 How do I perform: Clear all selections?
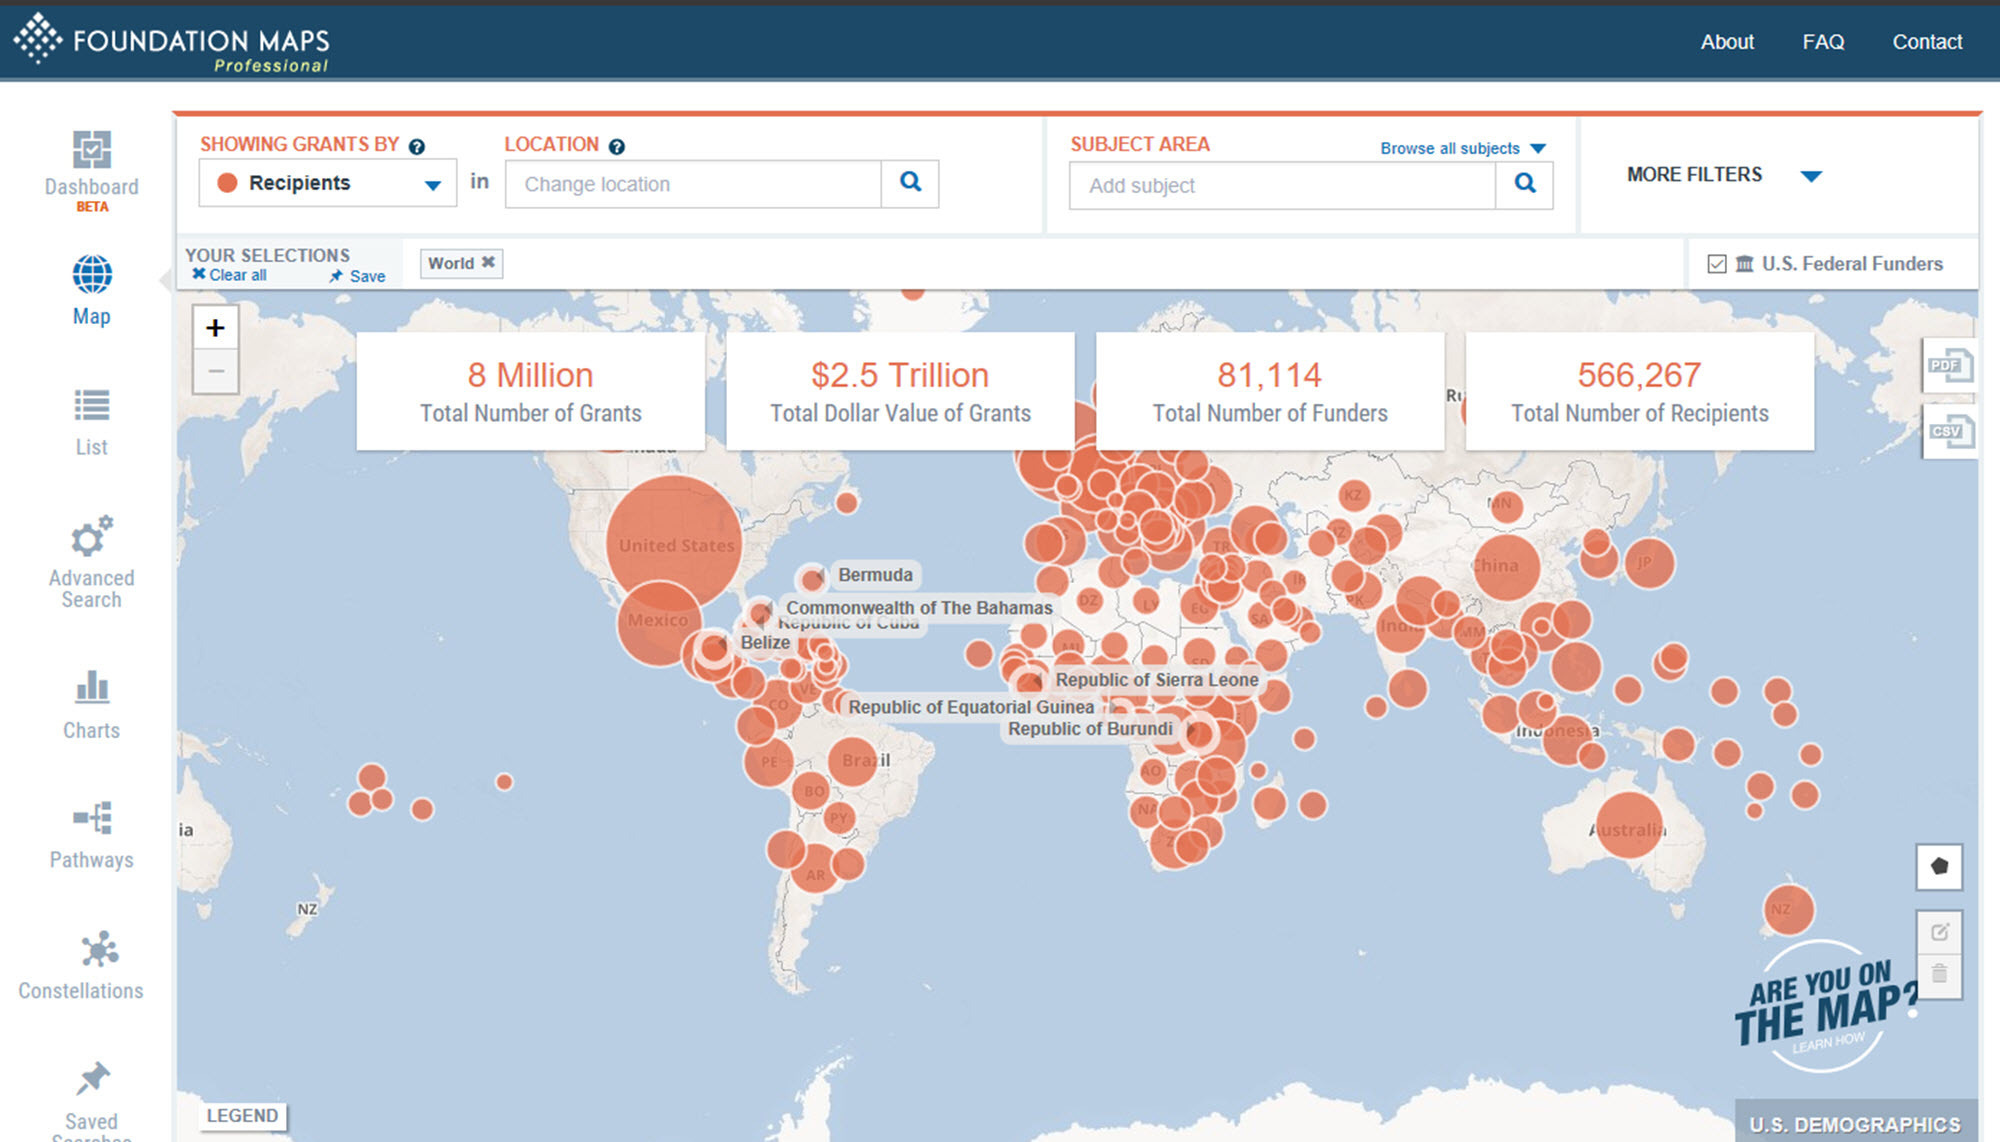229,275
